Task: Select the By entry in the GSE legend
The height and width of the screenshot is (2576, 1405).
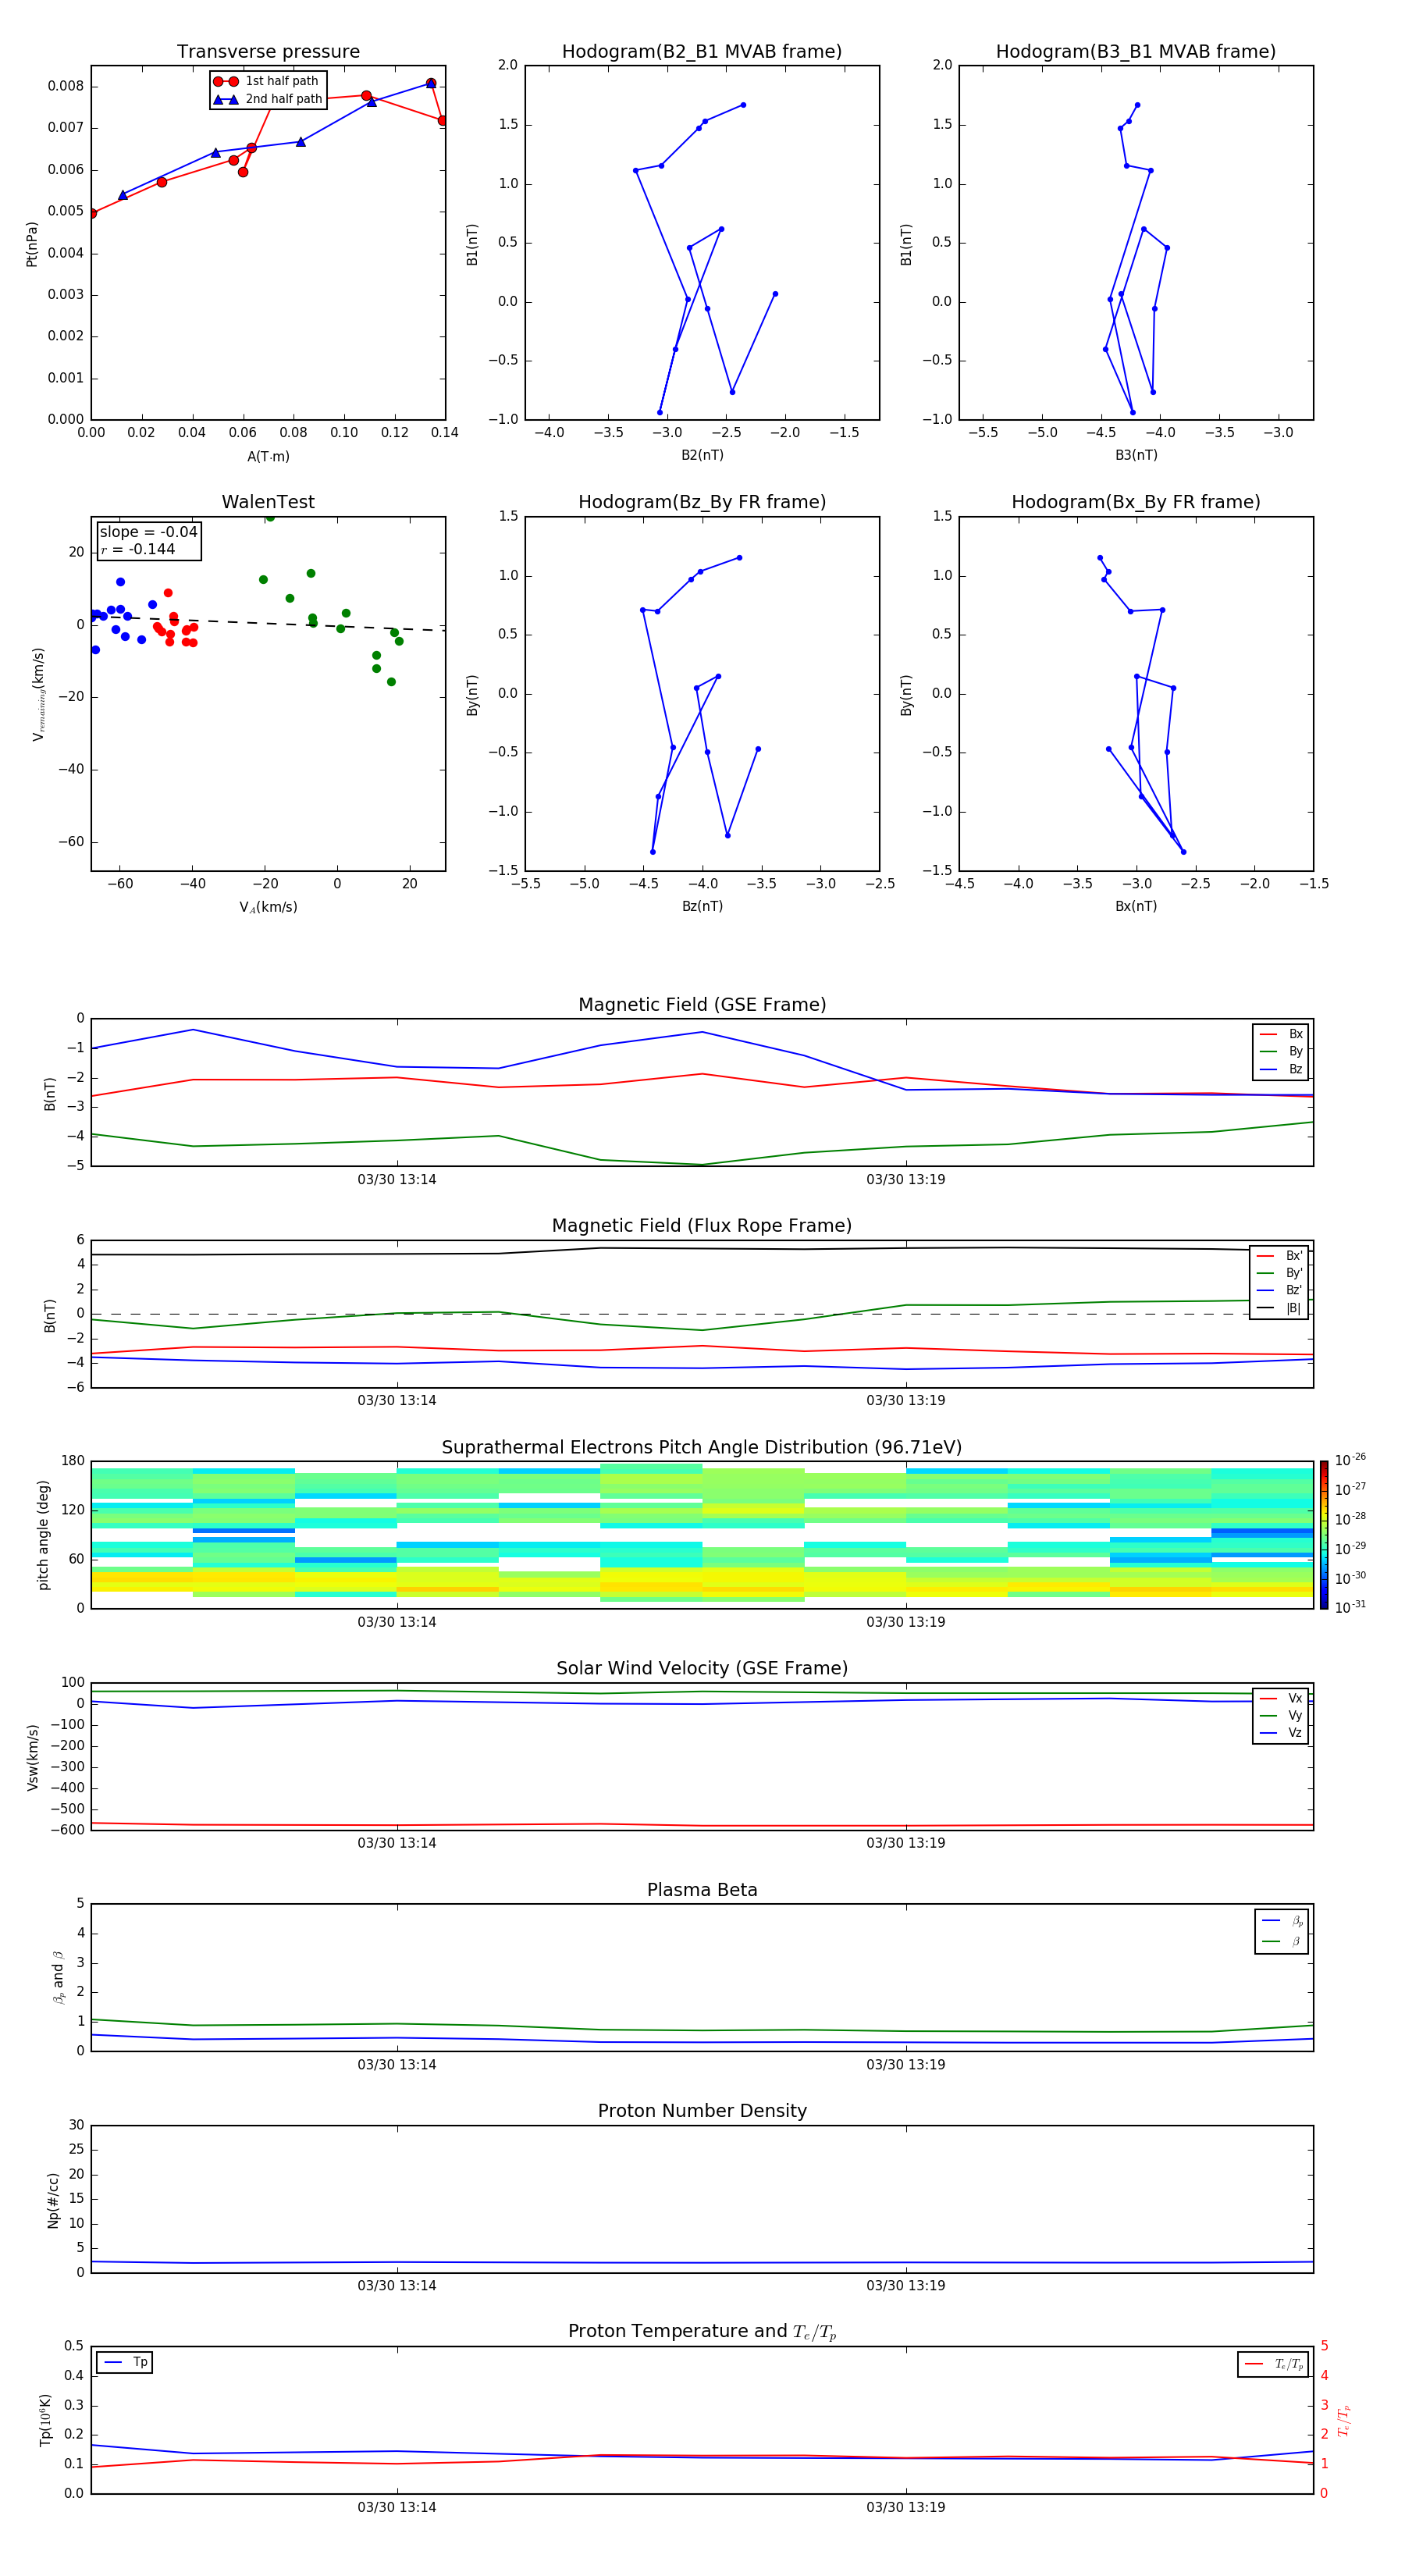Action: coord(1281,1051)
